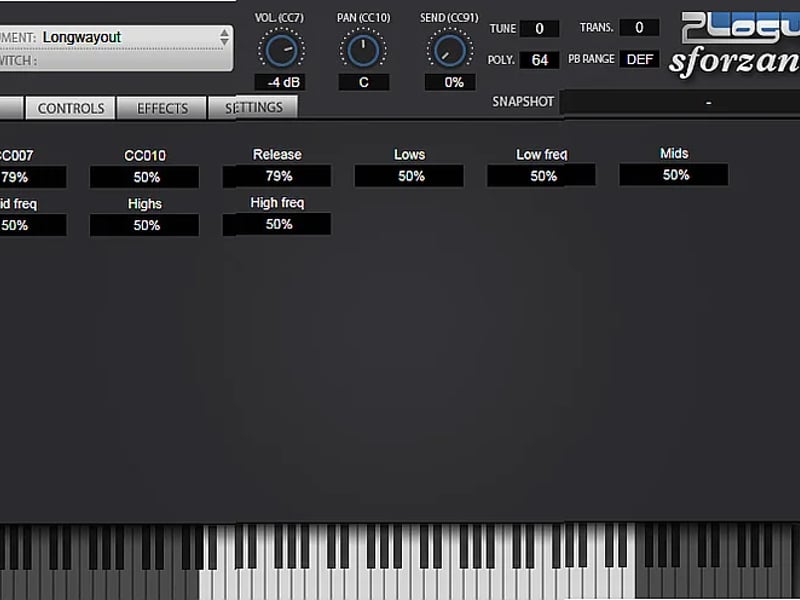
Task: Click the sforzando logo
Action: click(x=752, y=57)
